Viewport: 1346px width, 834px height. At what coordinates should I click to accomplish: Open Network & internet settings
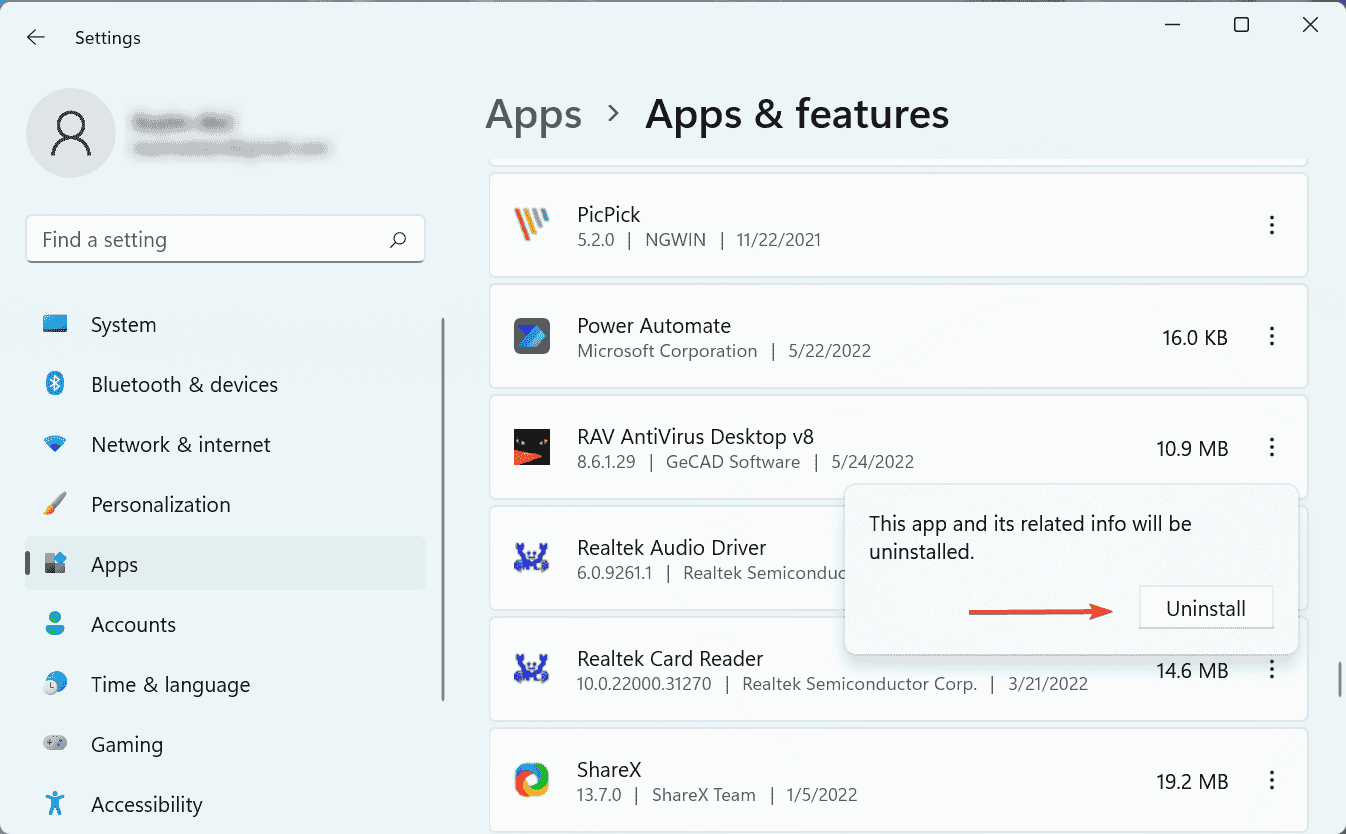[x=225, y=445]
